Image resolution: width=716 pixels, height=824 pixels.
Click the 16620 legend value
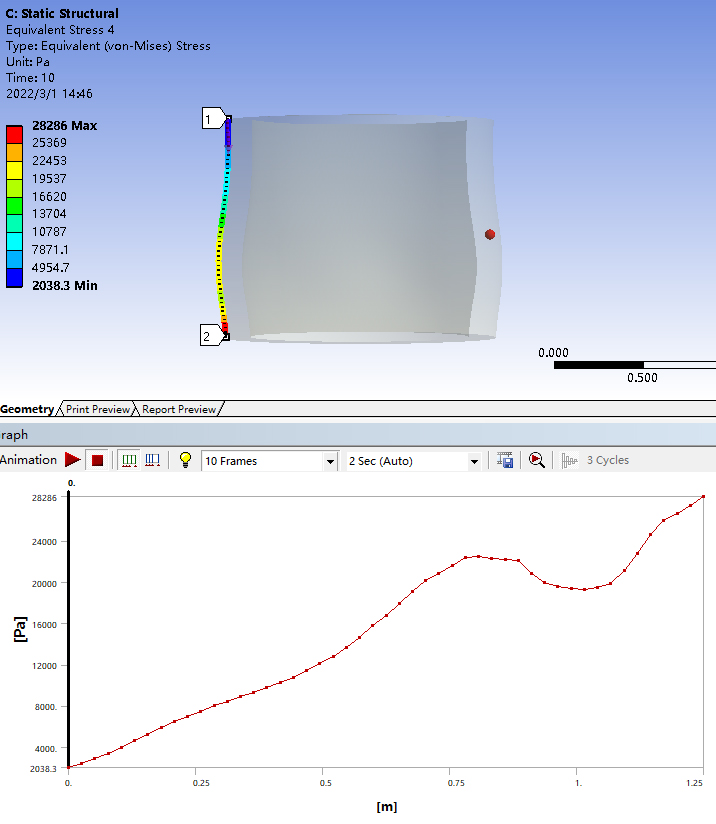click(49, 197)
